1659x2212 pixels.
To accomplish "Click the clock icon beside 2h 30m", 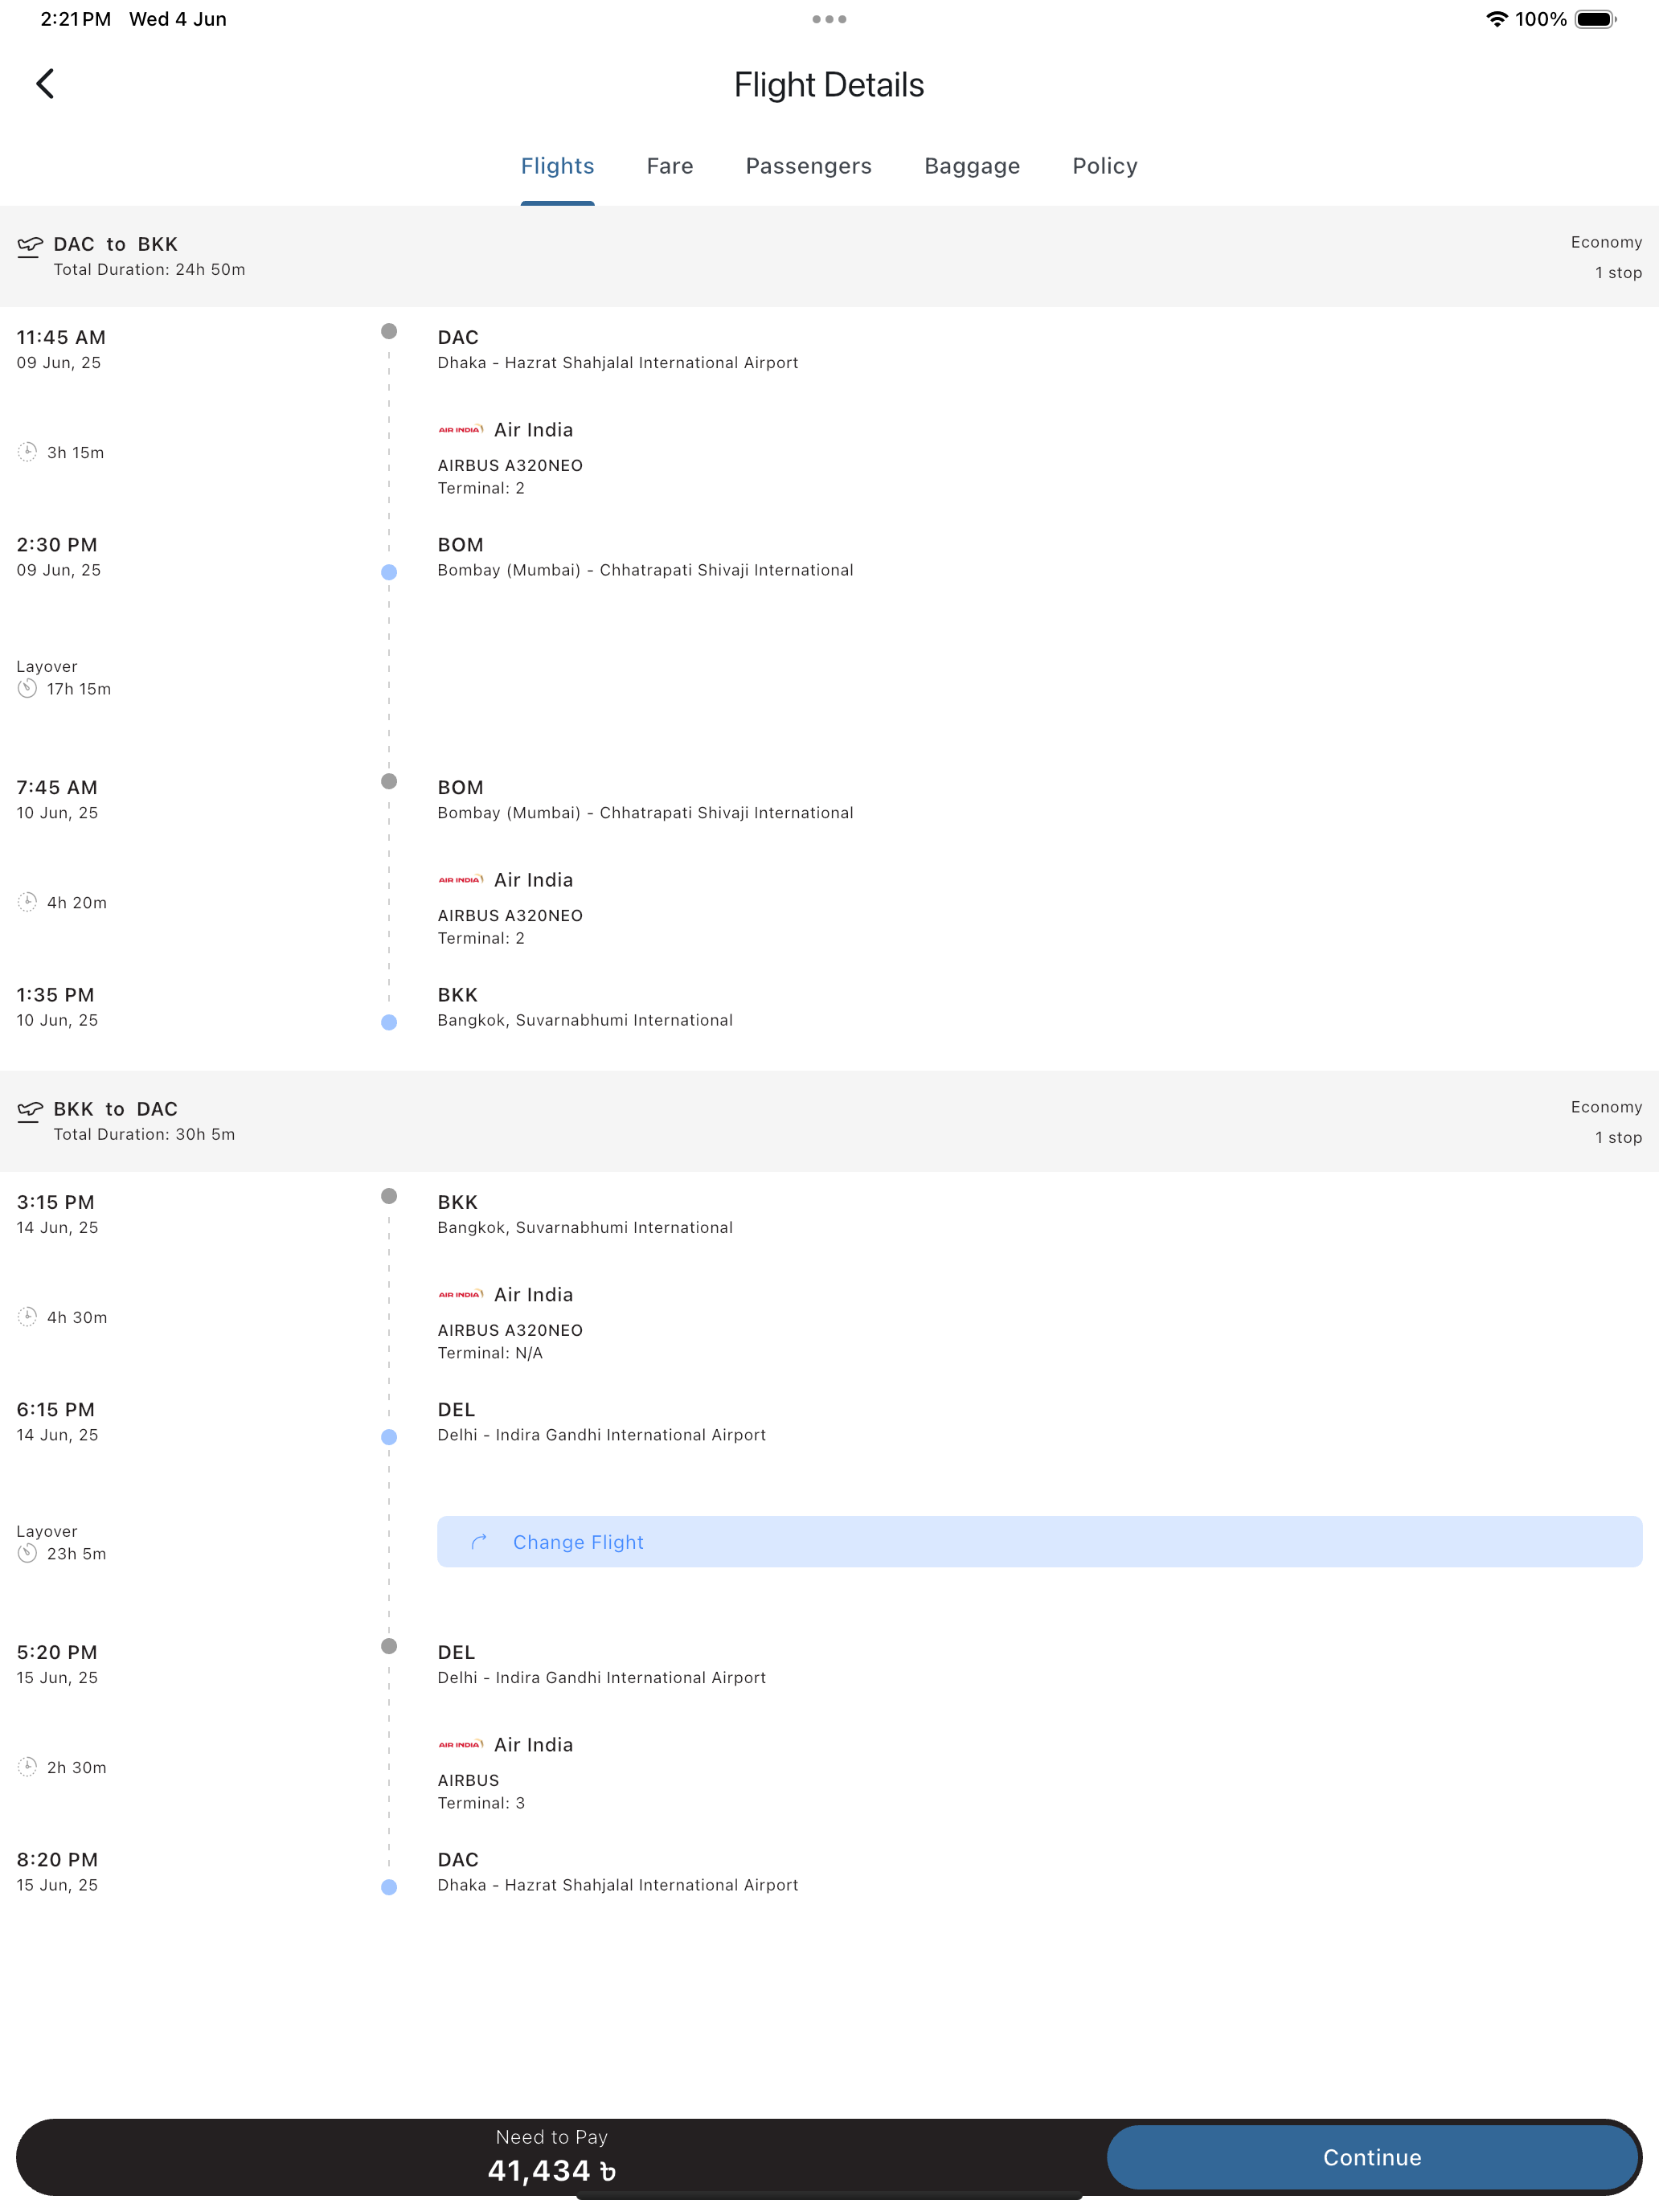I will (28, 1767).
